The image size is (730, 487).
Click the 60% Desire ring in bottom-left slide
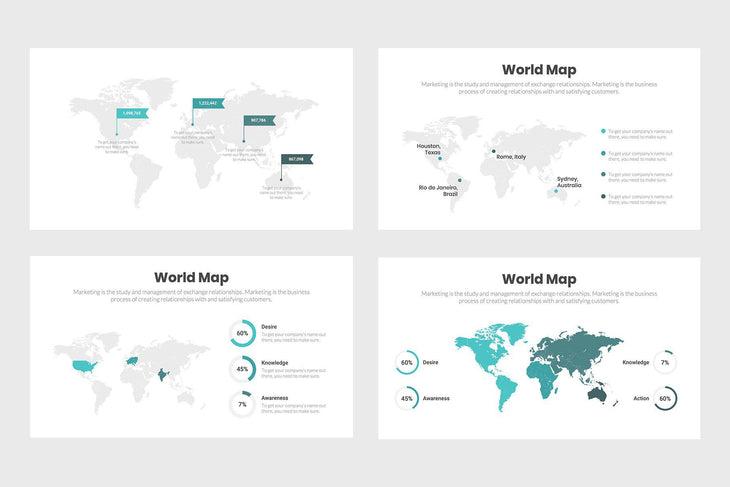click(x=242, y=334)
